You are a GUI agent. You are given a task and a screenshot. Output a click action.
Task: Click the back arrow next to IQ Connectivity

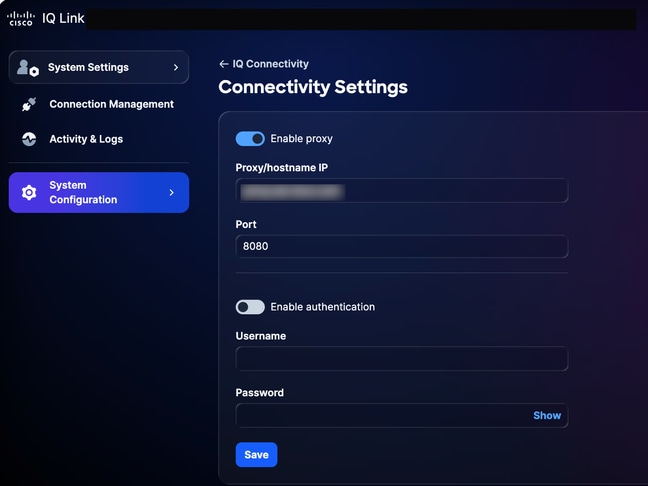224,64
